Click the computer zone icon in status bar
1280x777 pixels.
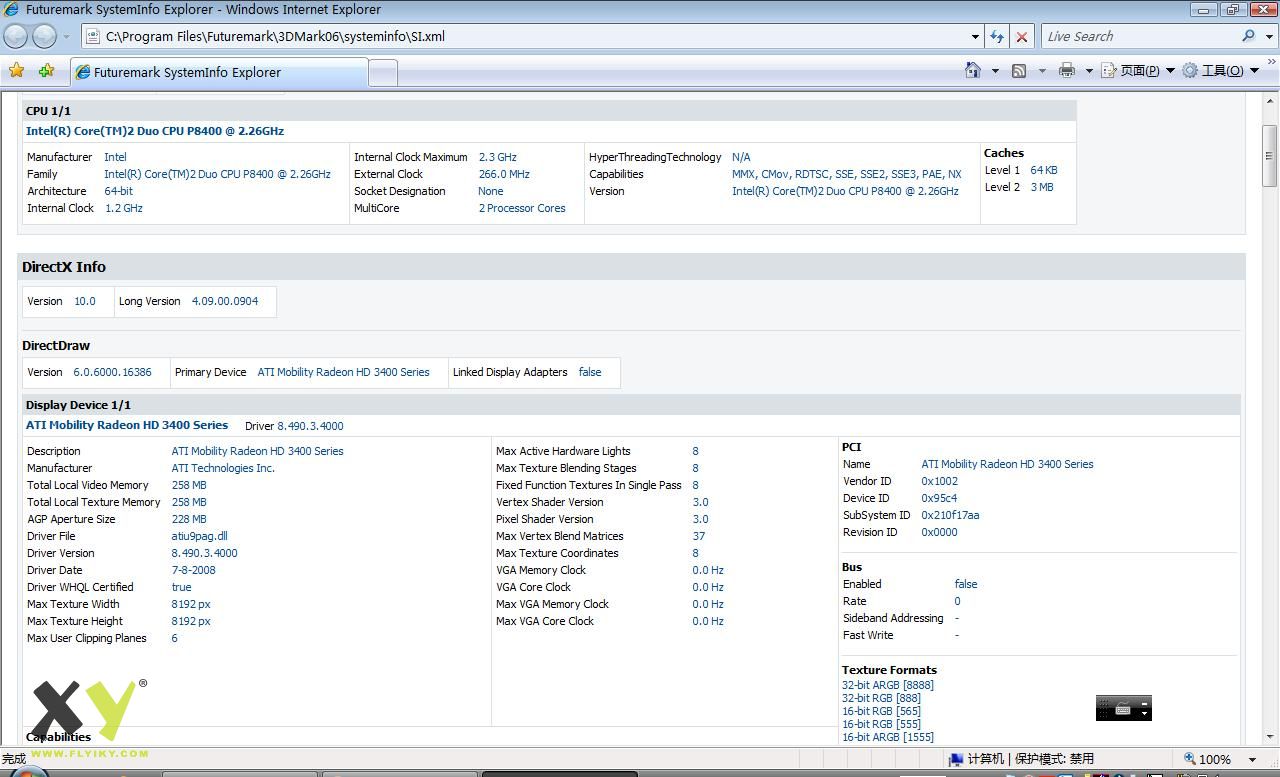[x=956, y=759]
